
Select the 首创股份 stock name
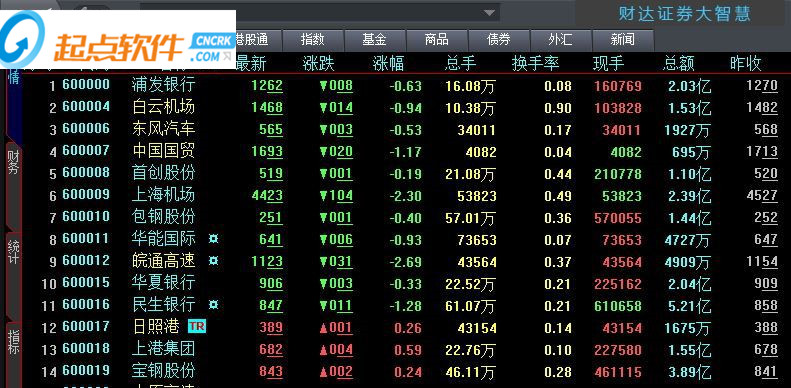[163, 173]
